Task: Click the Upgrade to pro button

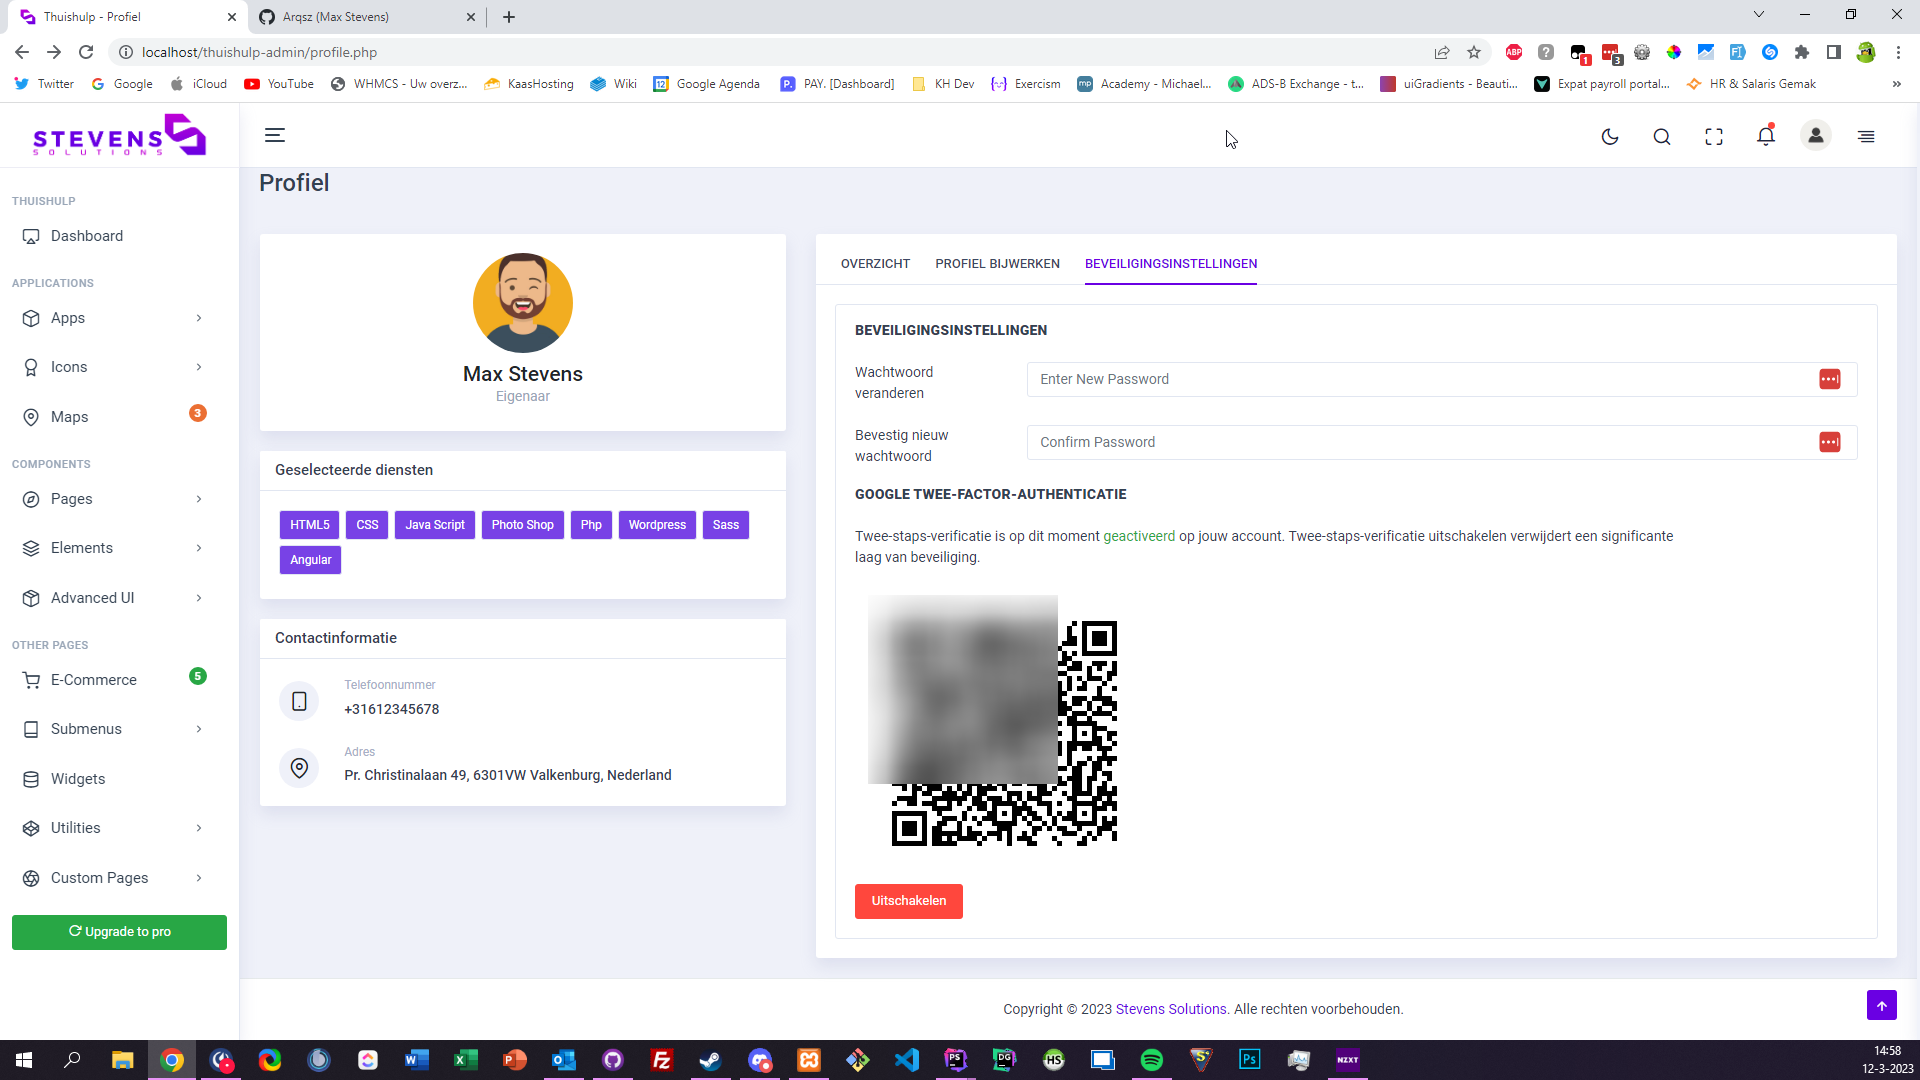Action: (x=119, y=932)
